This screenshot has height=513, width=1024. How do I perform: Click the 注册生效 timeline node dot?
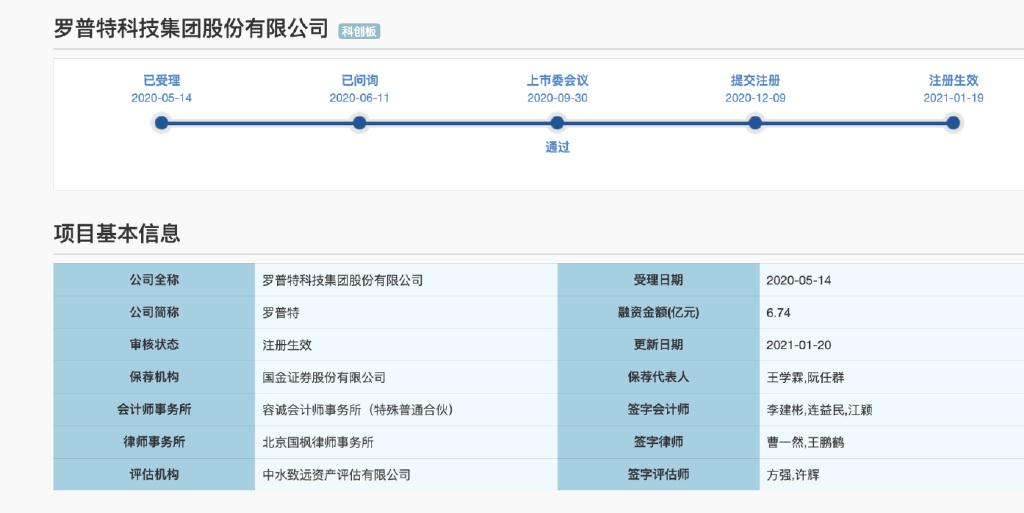[x=953, y=123]
